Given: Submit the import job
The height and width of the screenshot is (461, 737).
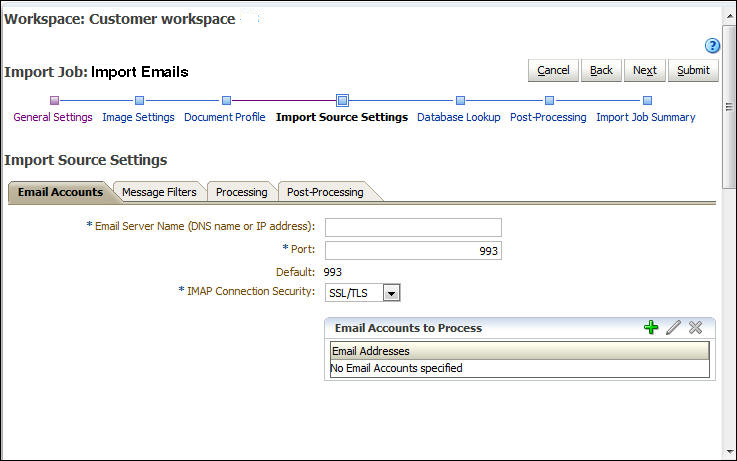Looking at the screenshot, I should pos(693,70).
